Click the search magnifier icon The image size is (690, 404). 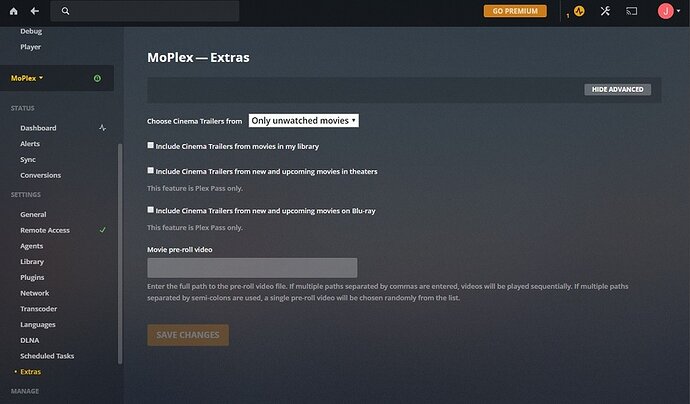[x=66, y=11]
